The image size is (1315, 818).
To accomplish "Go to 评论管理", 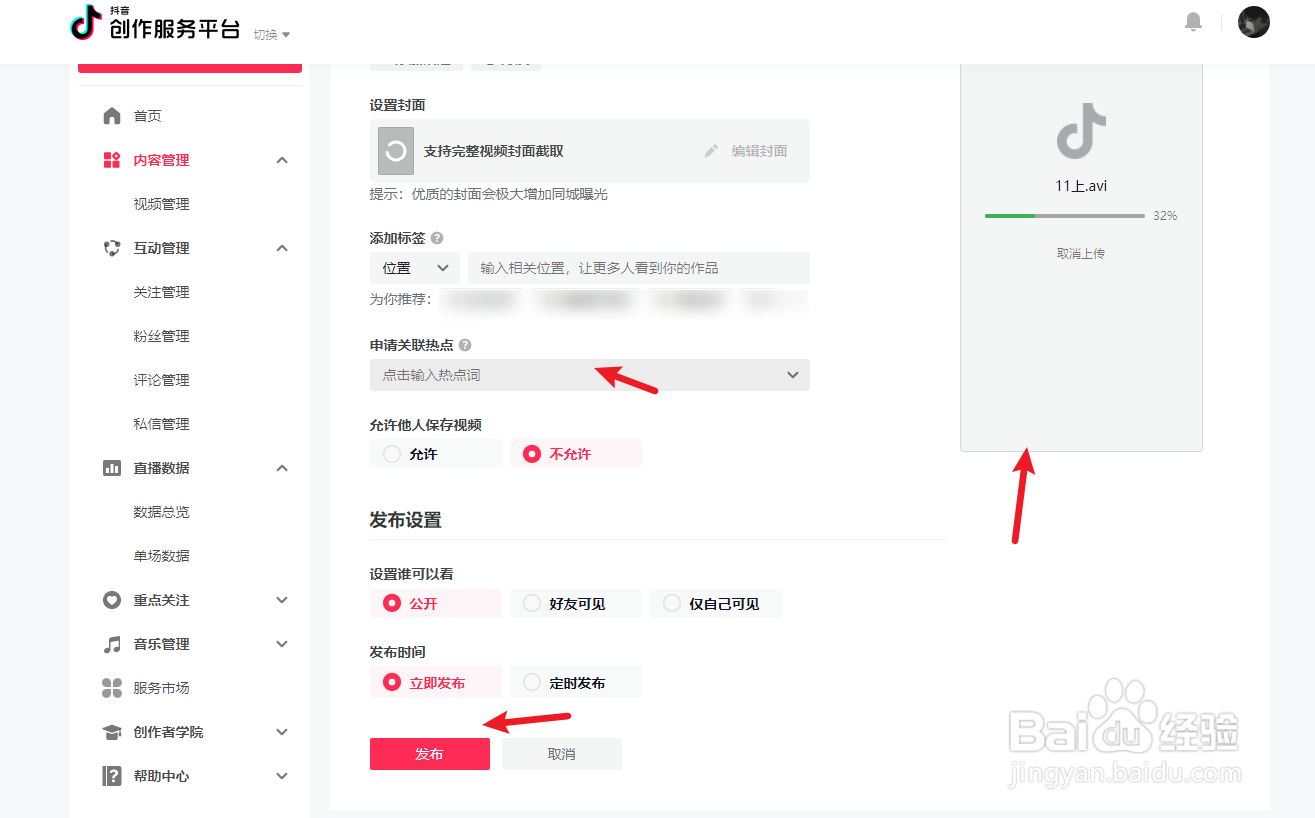I will pos(160,379).
